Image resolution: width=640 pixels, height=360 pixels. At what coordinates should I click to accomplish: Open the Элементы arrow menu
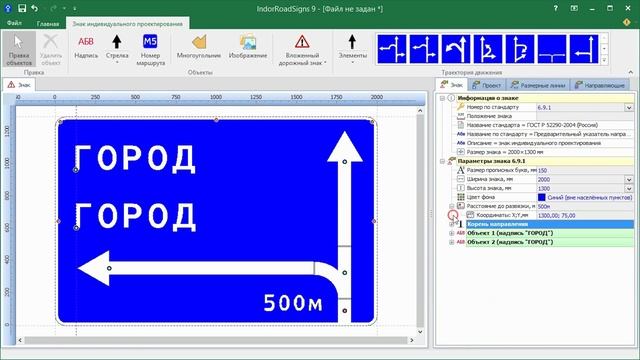coord(352,49)
